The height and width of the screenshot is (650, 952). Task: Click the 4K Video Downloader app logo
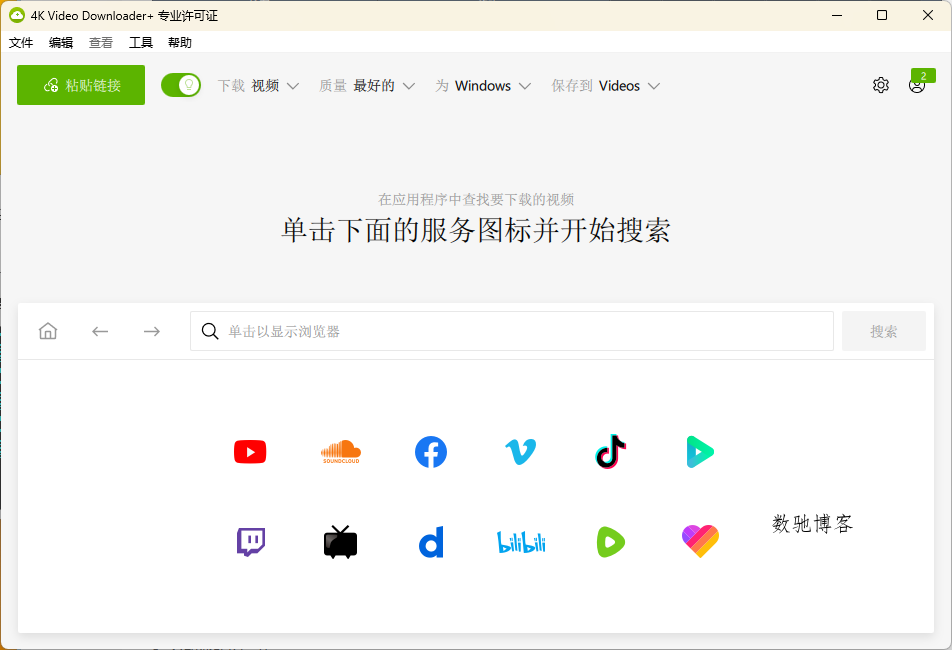coord(17,15)
